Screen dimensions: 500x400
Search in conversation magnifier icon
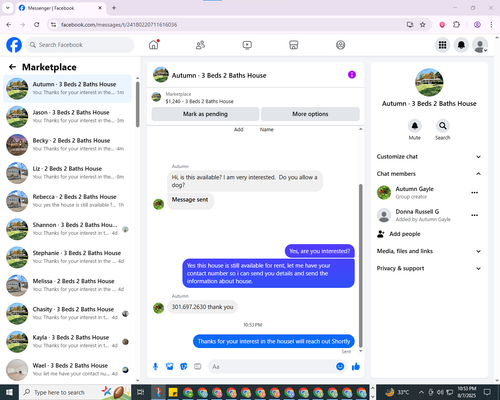point(443,126)
